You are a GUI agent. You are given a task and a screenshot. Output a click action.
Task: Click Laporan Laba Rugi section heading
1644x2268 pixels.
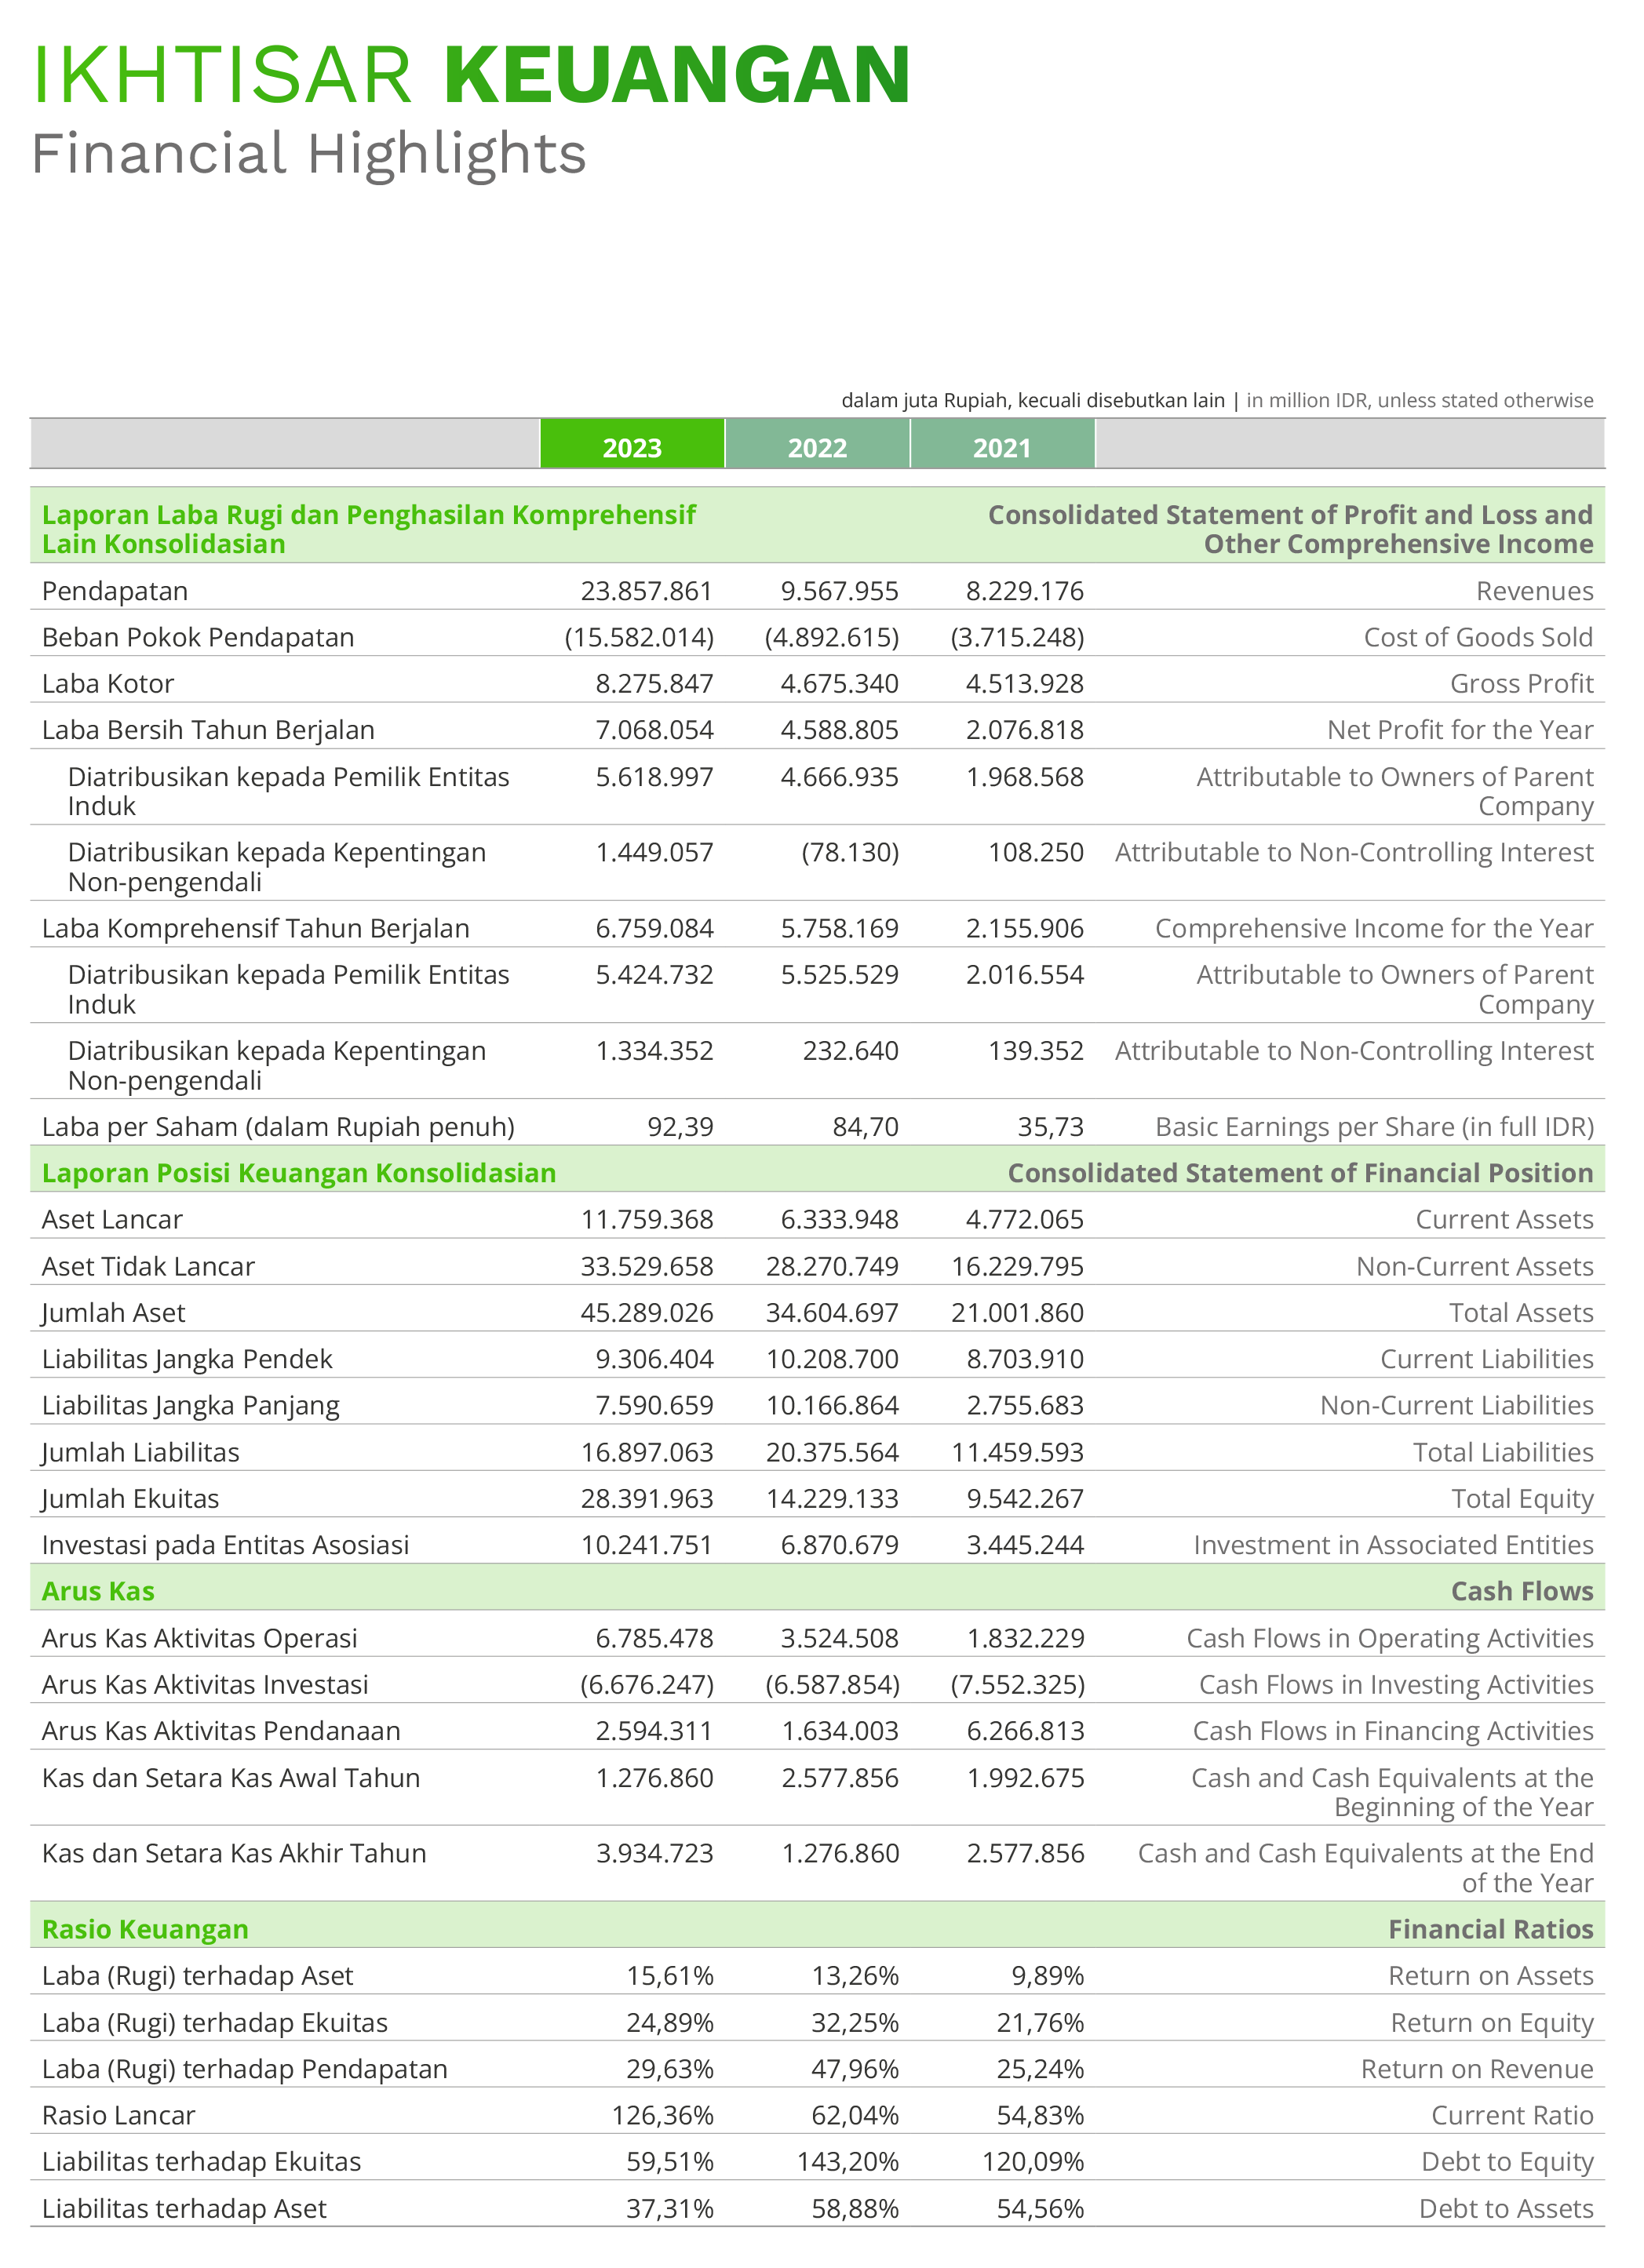[369, 529]
